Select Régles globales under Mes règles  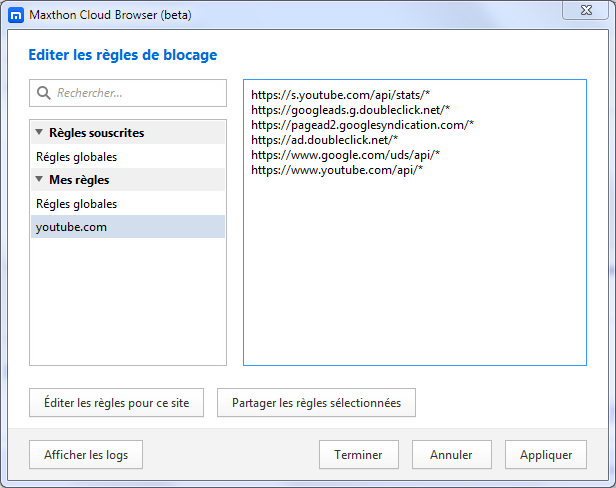click(128, 204)
